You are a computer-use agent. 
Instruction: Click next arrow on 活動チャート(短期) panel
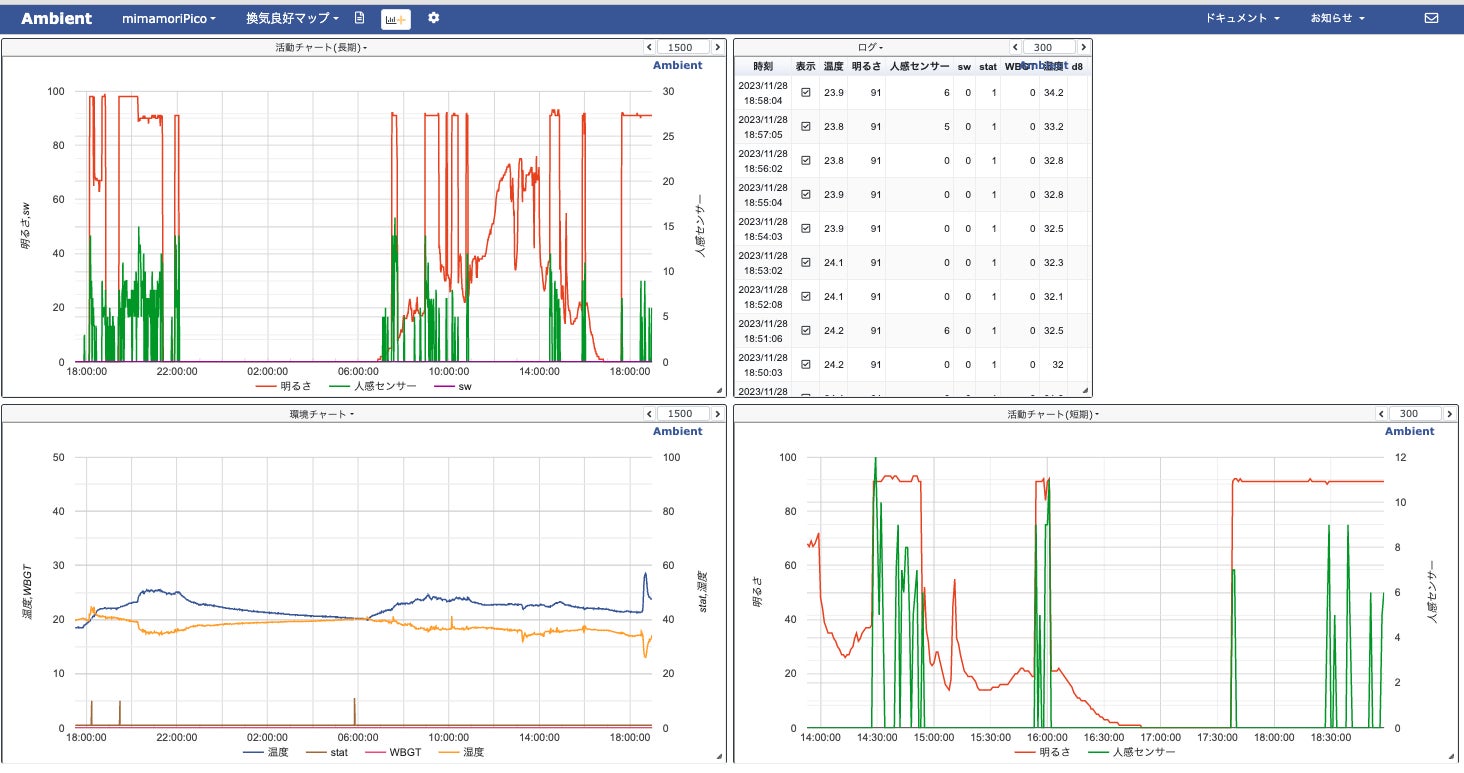point(1452,414)
